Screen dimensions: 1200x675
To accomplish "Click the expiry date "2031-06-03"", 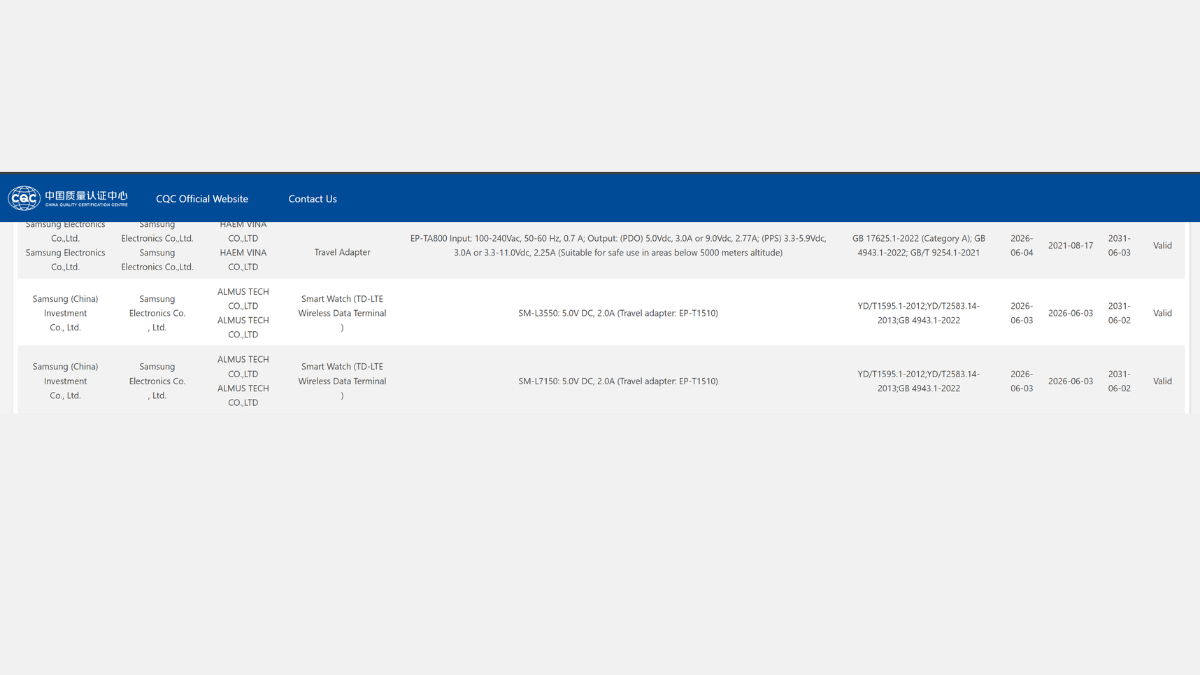I will [1119, 246].
